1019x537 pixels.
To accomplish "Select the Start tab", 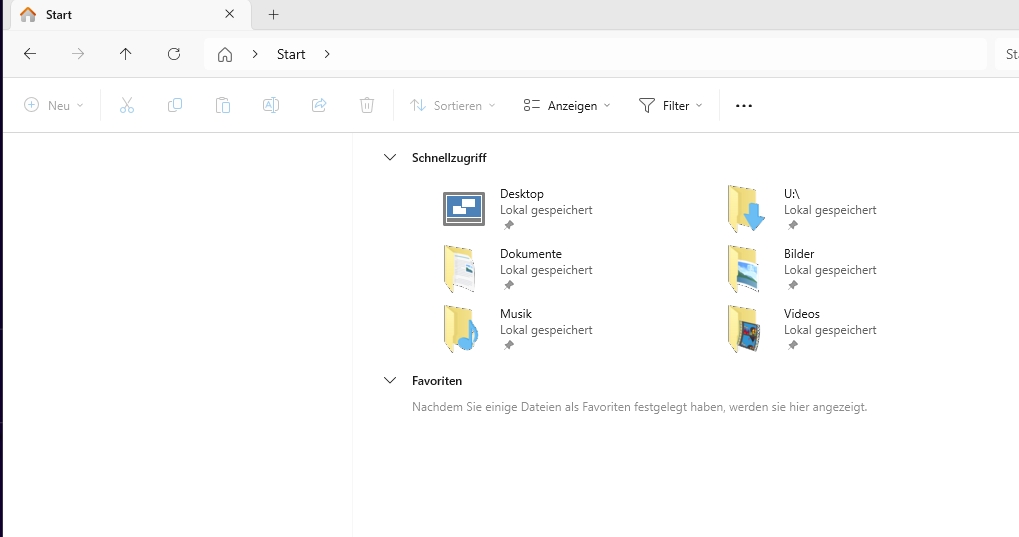I will point(120,15).
